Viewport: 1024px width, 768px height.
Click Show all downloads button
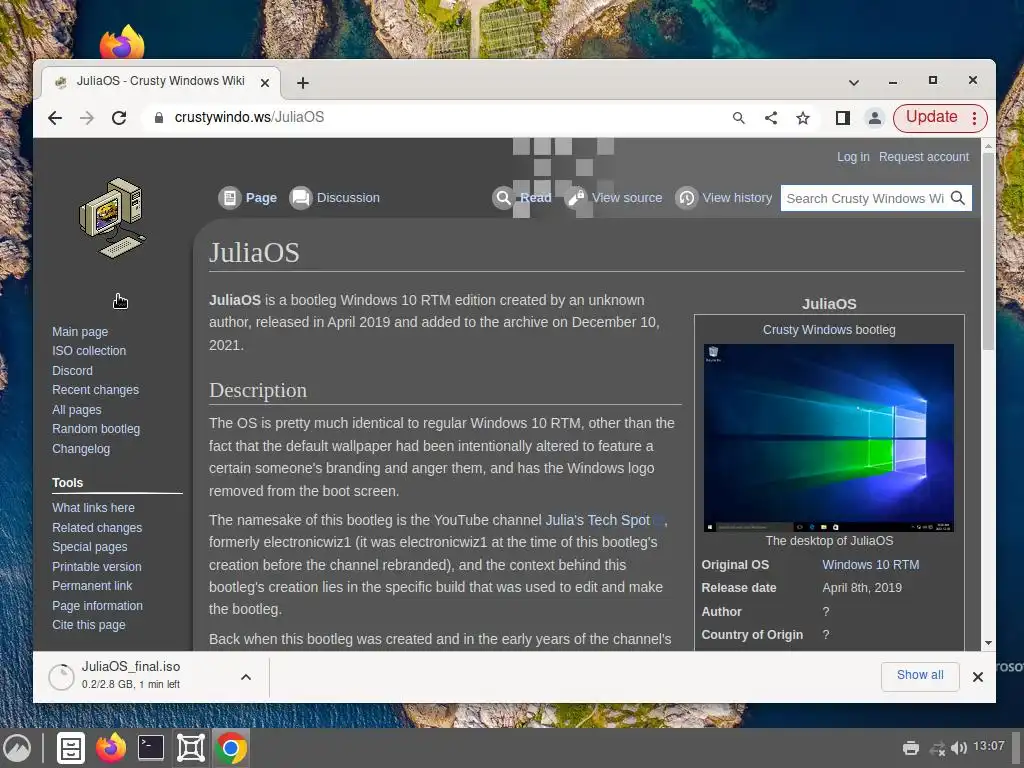920,675
